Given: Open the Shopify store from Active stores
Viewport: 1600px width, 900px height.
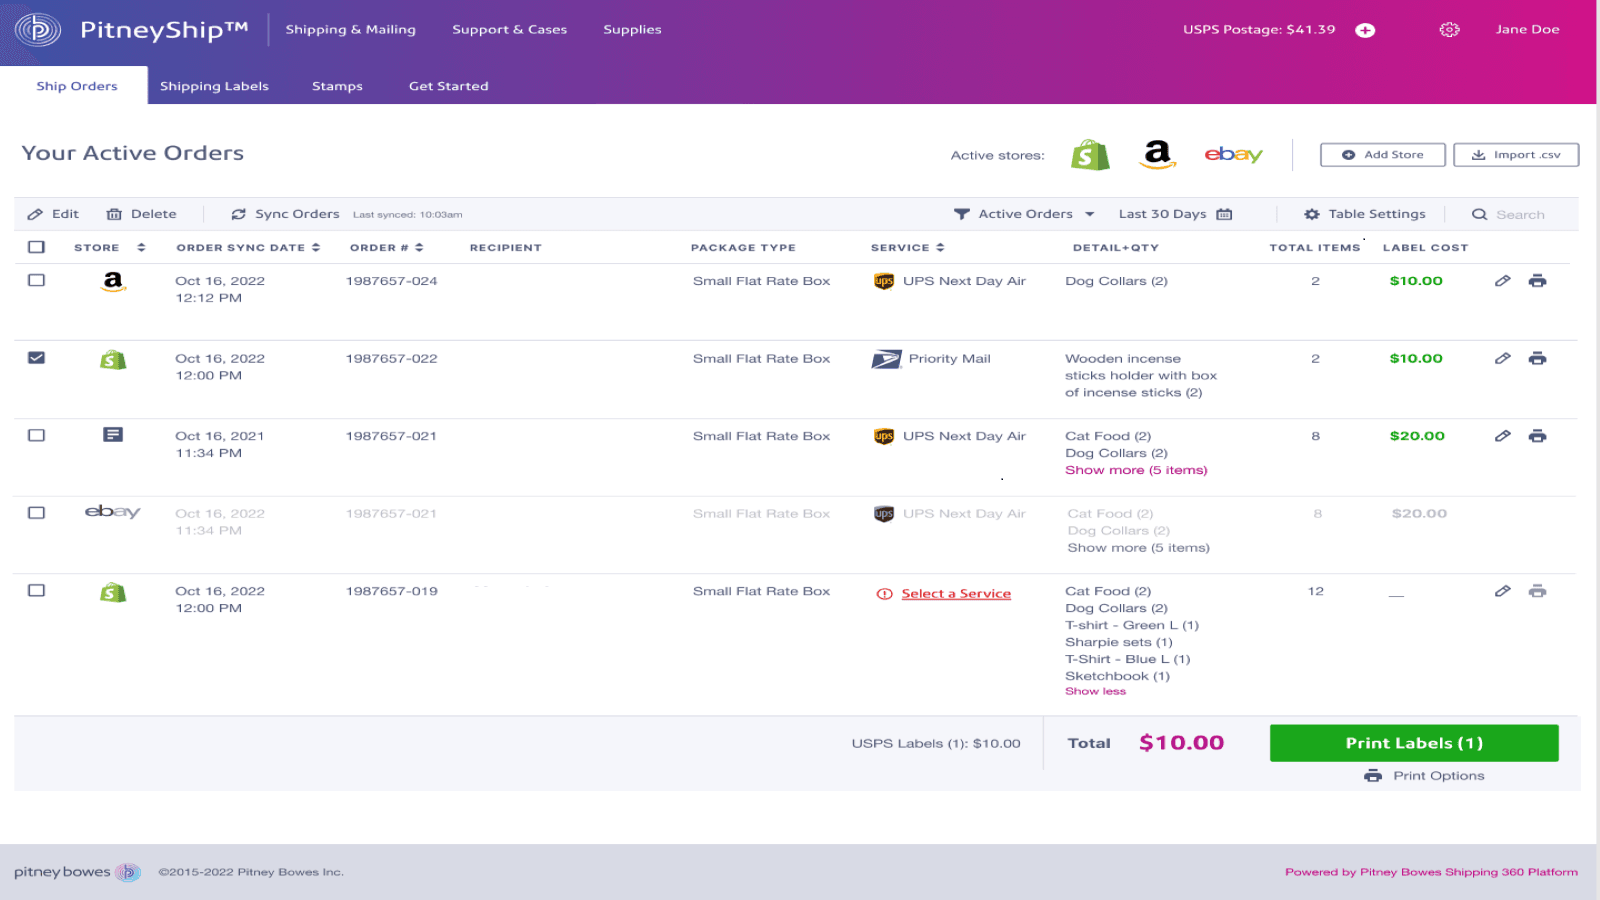Looking at the screenshot, I should tap(1090, 154).
